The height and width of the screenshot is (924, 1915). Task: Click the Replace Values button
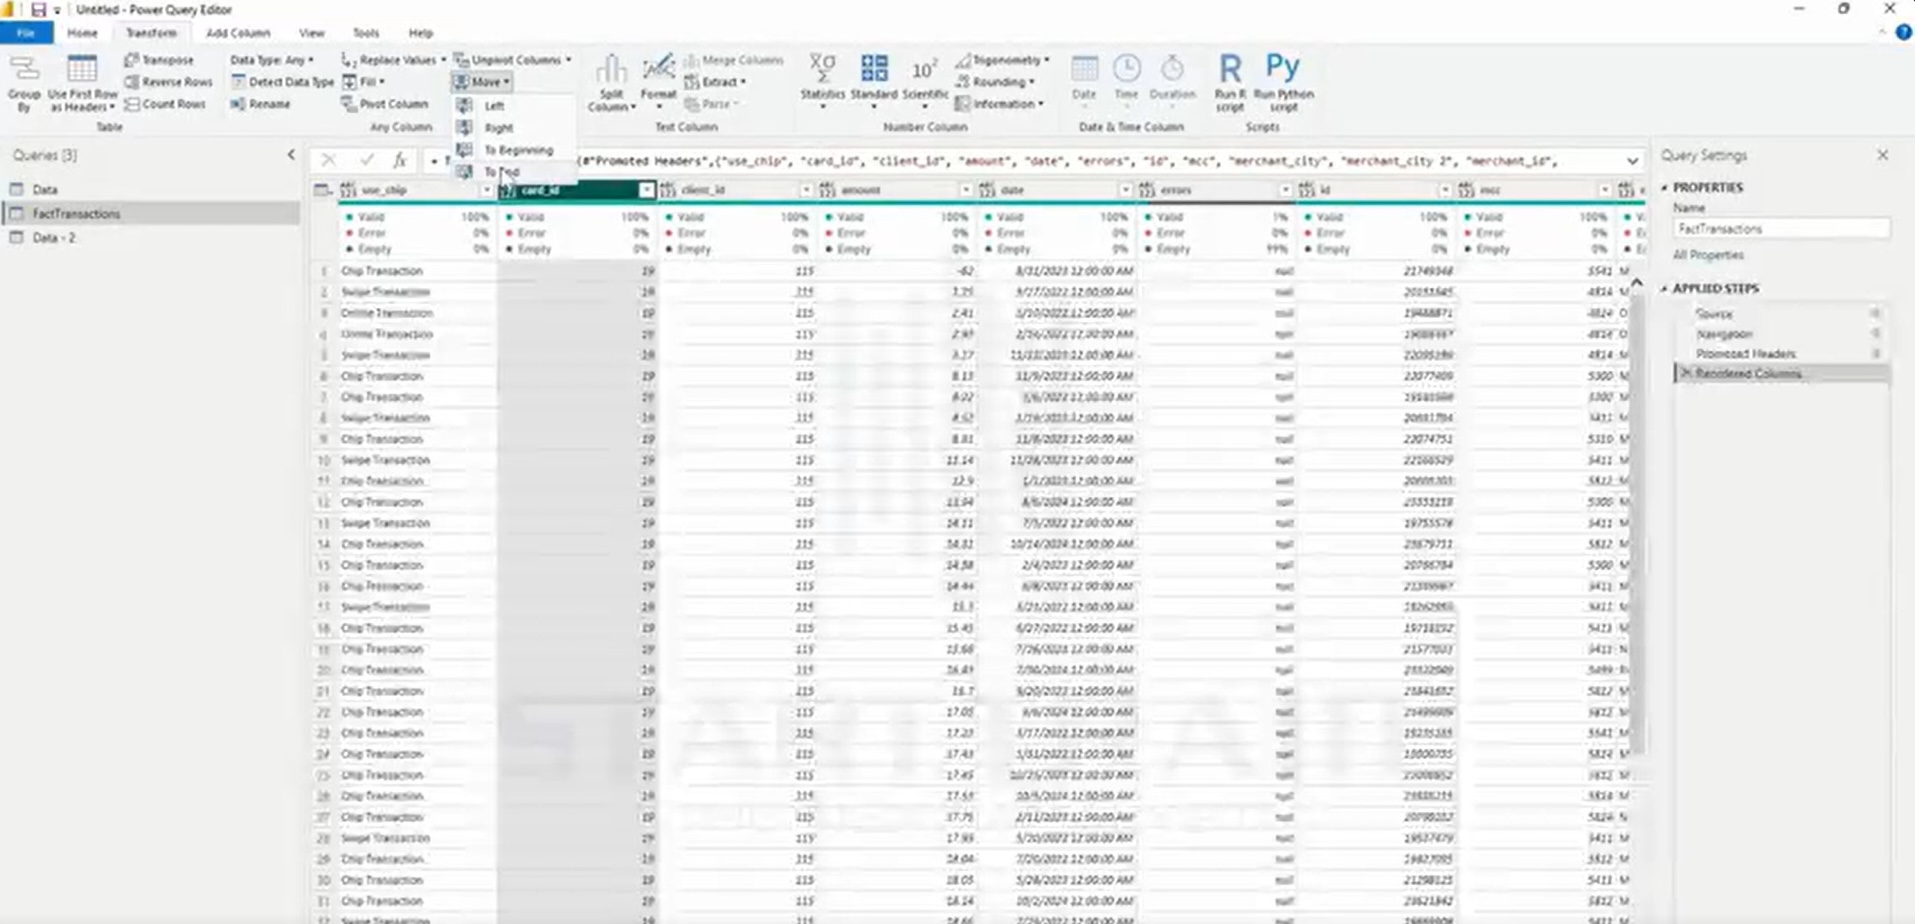click(393, 60)
